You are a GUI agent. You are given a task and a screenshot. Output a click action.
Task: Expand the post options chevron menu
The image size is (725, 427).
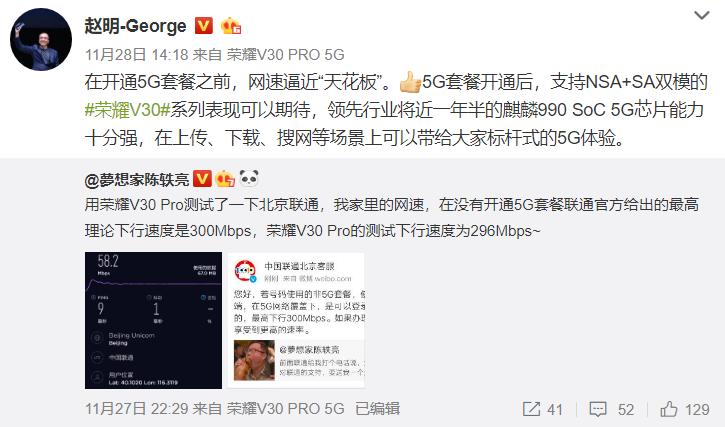coord(702,16)
